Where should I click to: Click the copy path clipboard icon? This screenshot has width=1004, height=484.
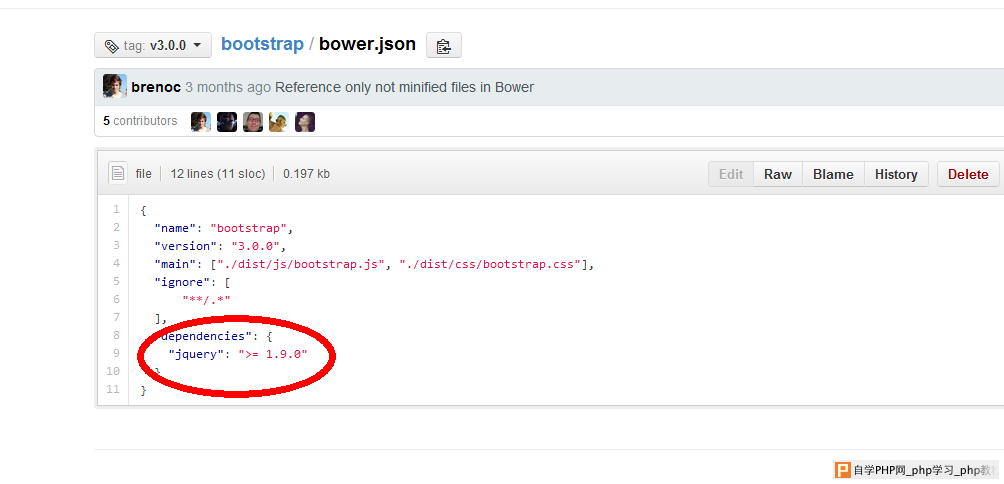(444, 45)
